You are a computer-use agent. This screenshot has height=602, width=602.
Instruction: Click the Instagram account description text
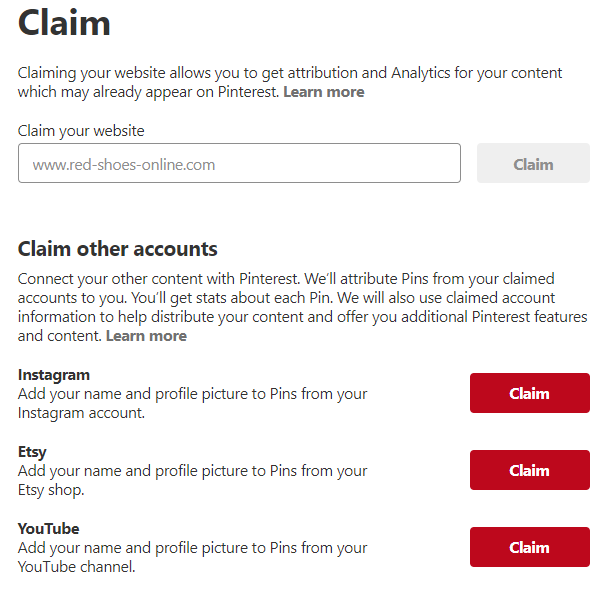(x=192, y=403)
